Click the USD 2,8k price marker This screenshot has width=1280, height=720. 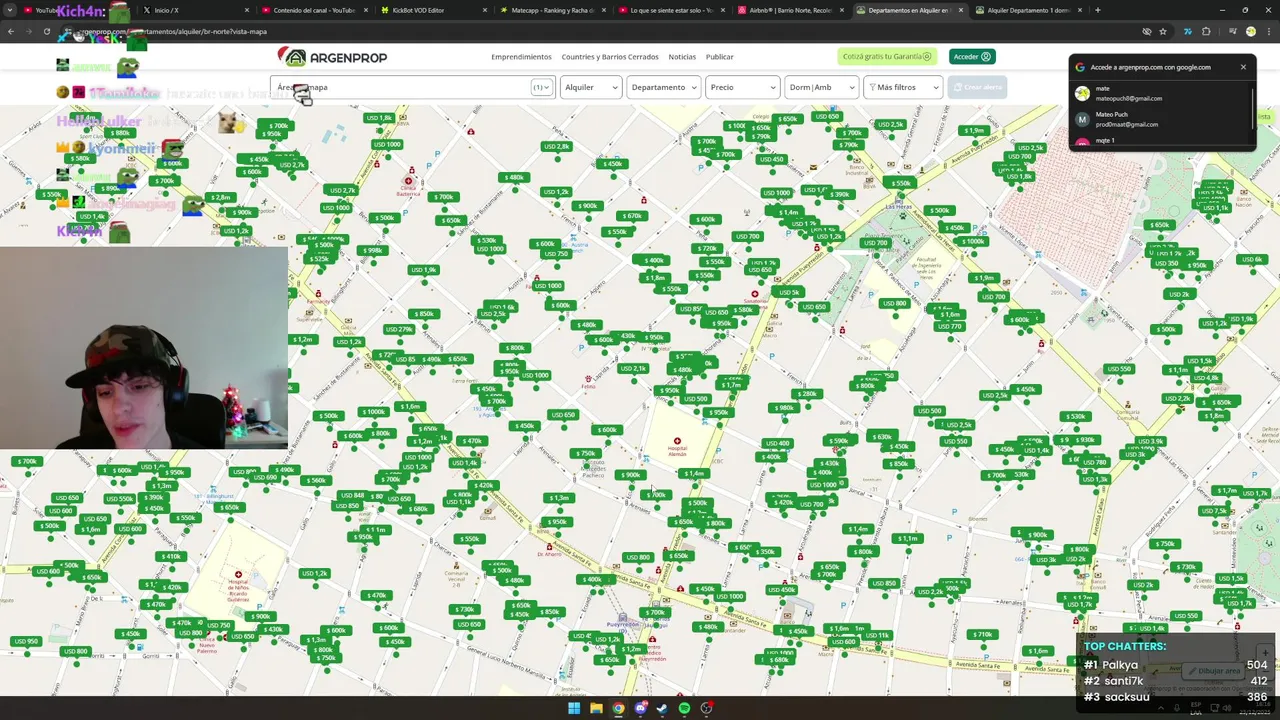coord(556,146)
